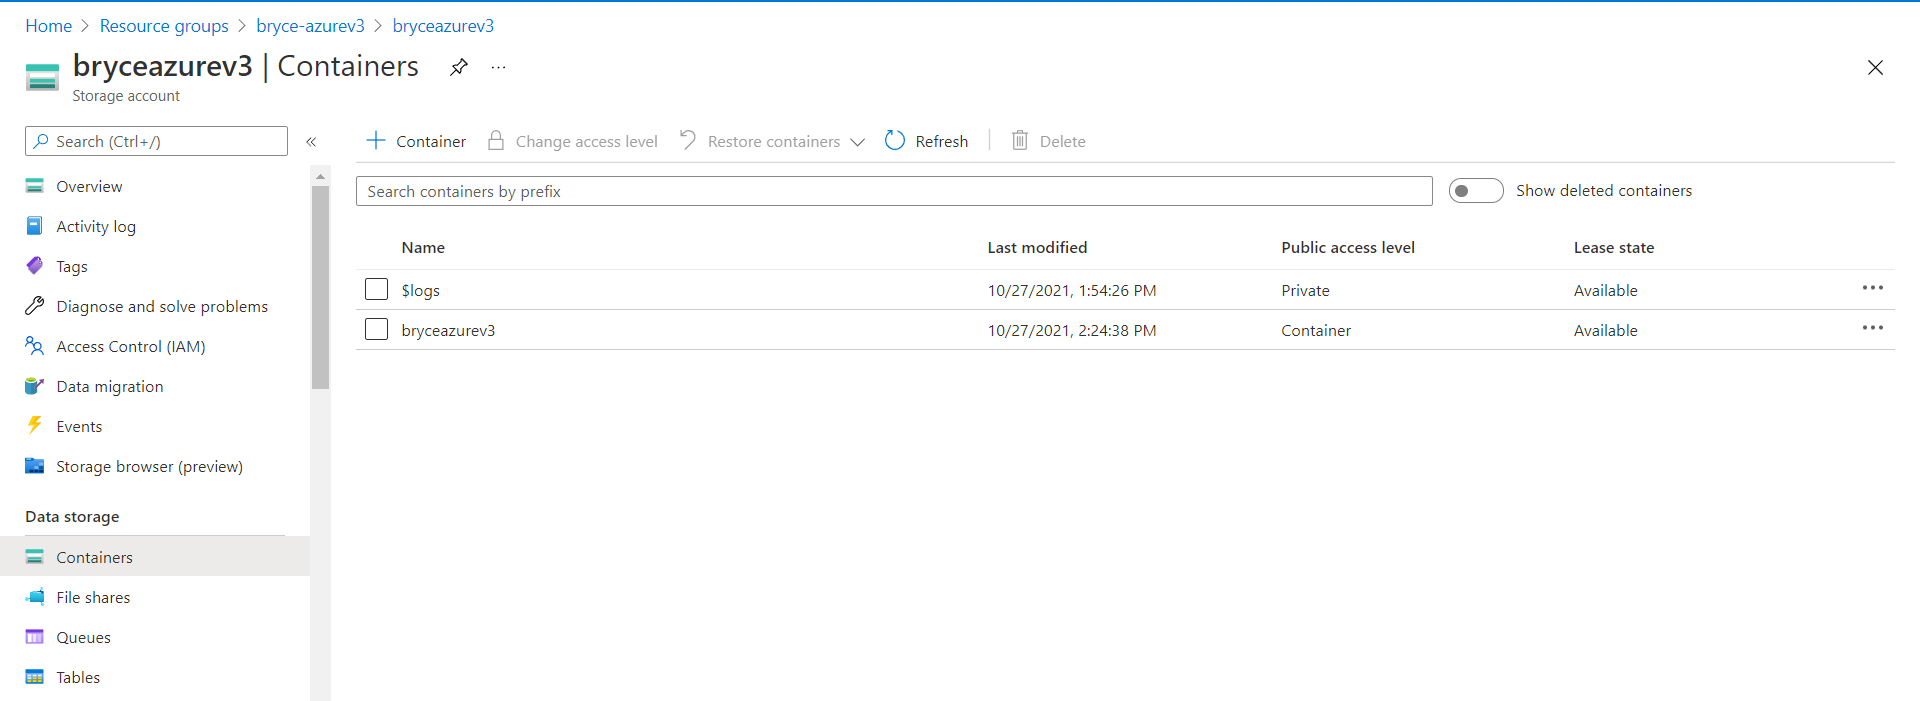The width and height of the screenshot is (1920, 701).
Task: Click the Data storage section heading
Action: point(72,516)
